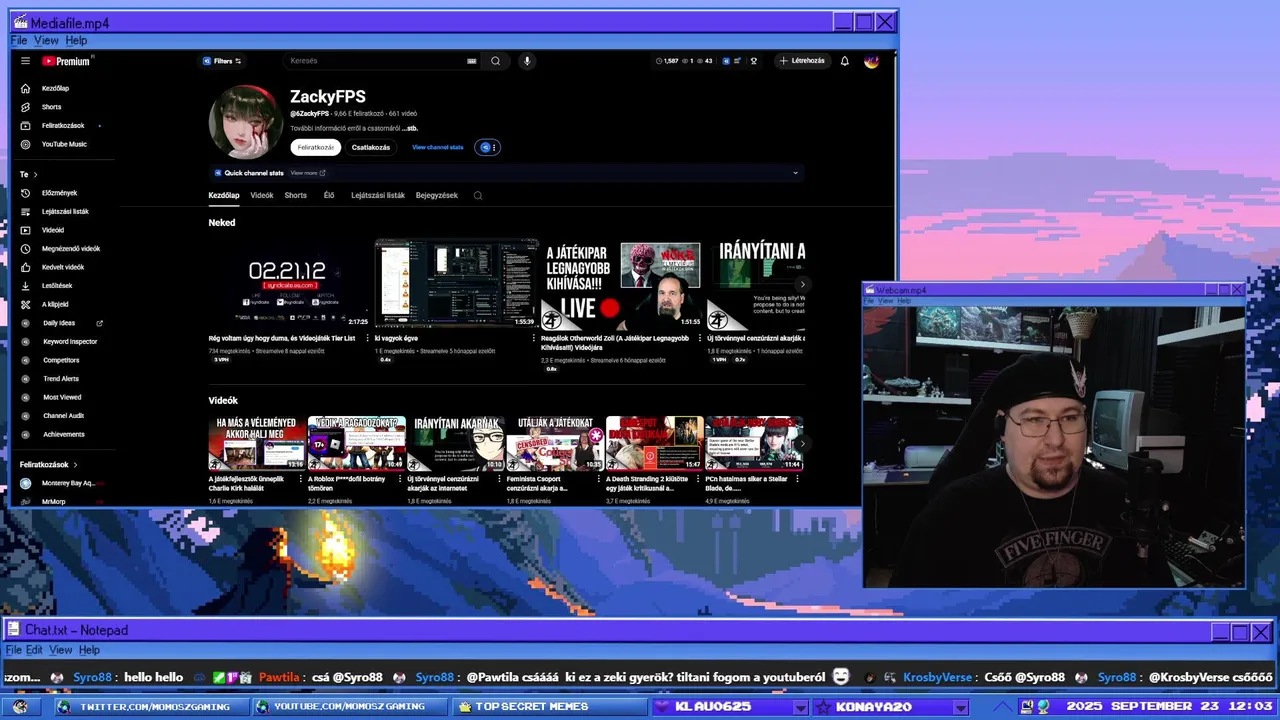Click the search magnifier button
Screen dimensions: 1280x720
[x=495, y=61]
